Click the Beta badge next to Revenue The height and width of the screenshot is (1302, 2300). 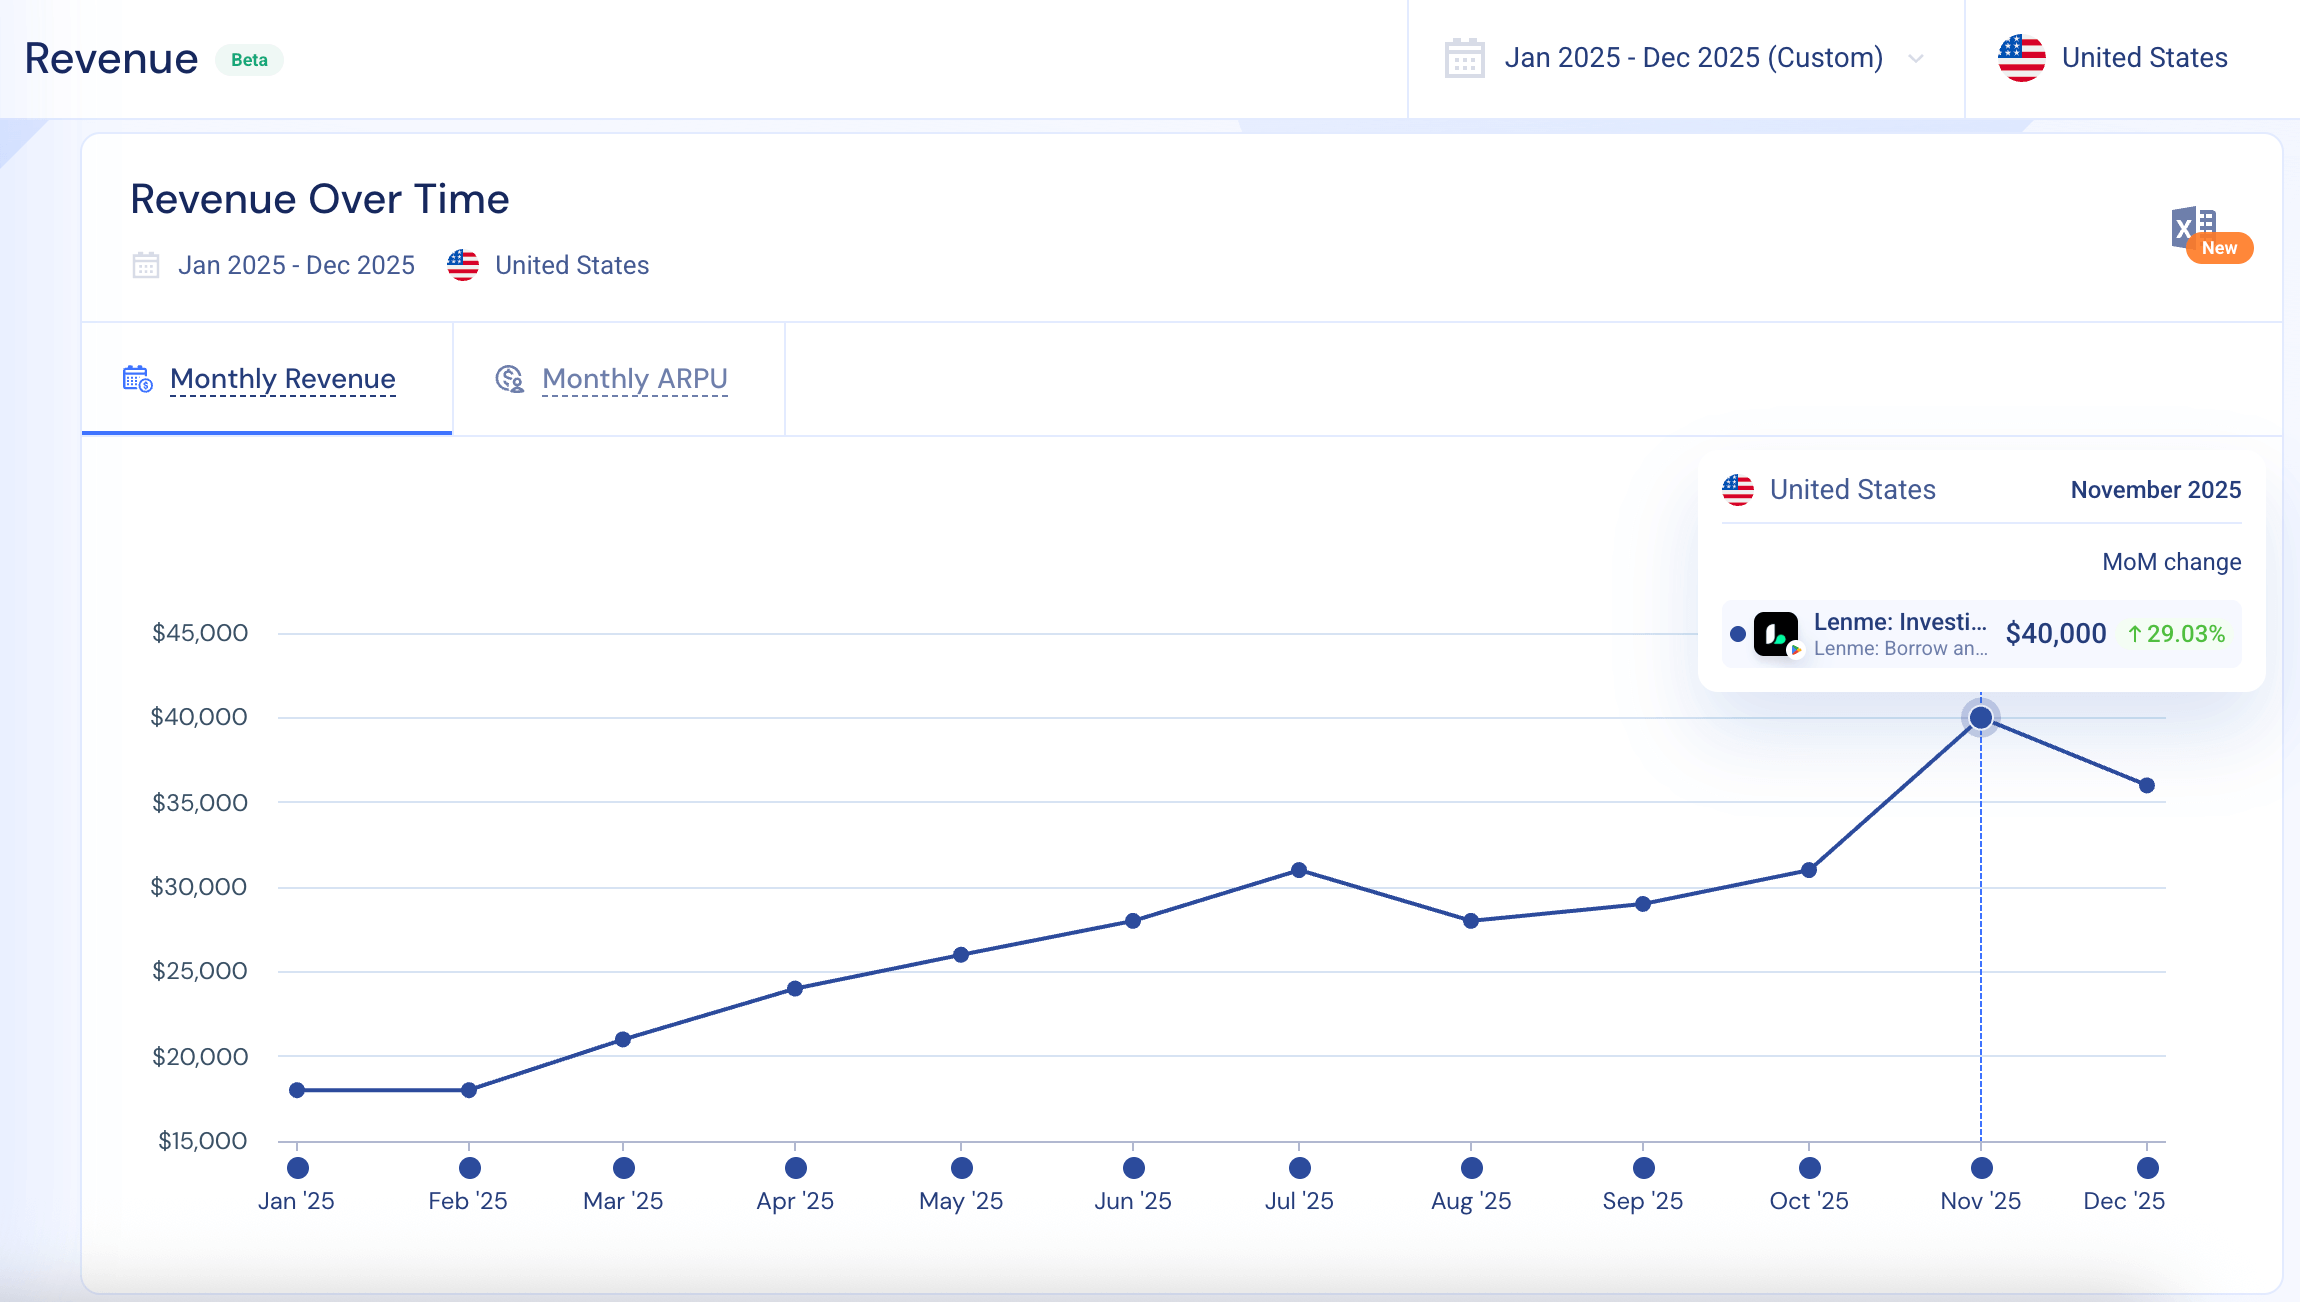(249, 60)
